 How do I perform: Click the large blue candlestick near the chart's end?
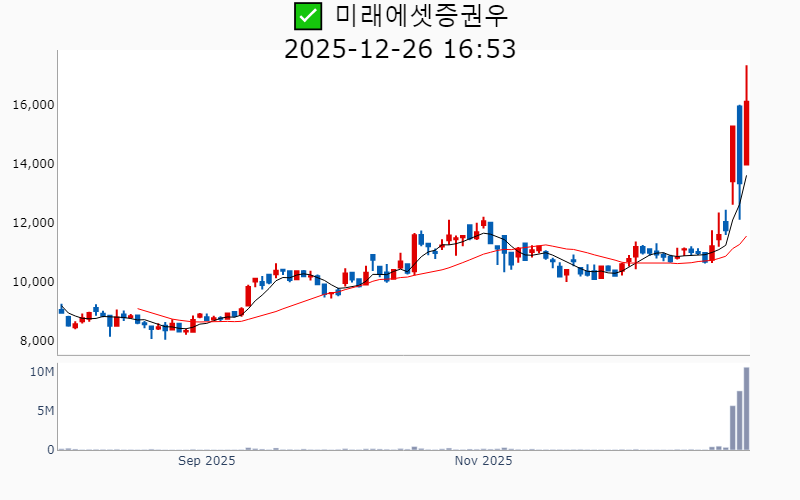click(740, 140)
